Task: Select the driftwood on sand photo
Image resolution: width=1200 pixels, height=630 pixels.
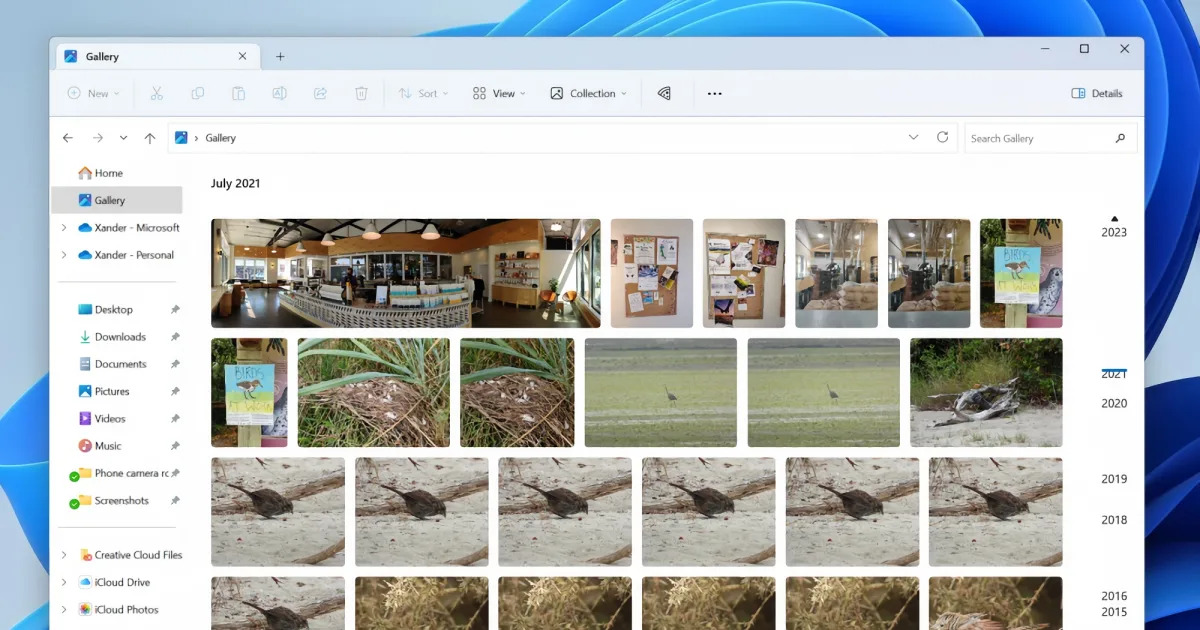Action: point(986,392)
